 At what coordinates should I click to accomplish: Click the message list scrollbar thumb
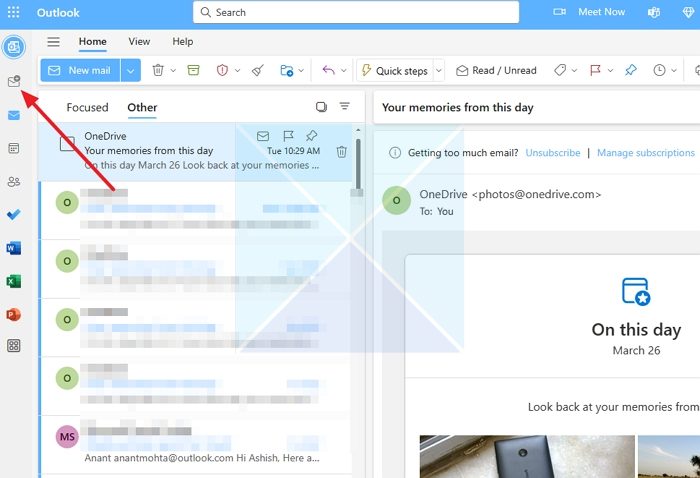tap(358, 165)
